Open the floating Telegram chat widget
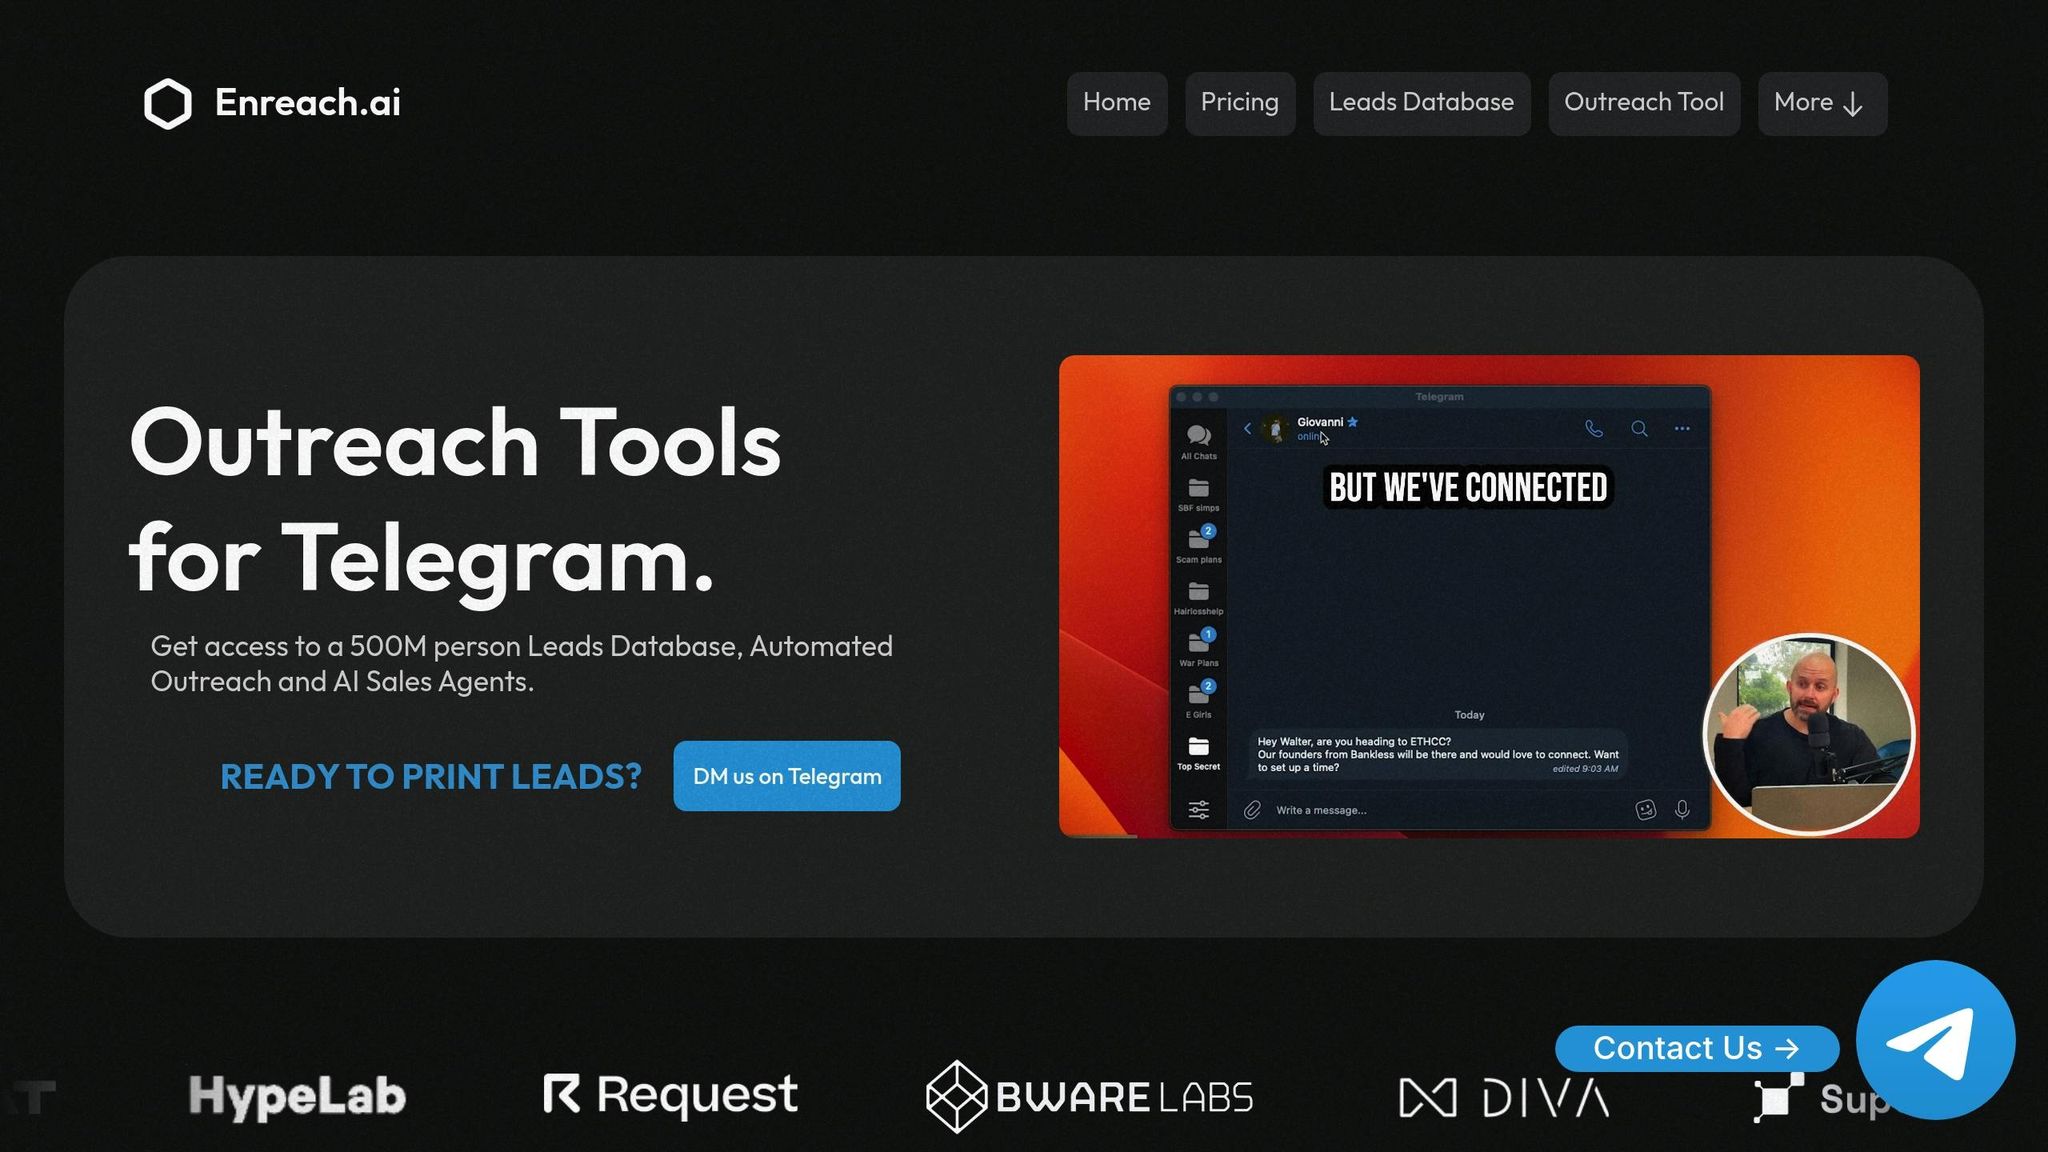2048x1152 pixels. 1937,1040
